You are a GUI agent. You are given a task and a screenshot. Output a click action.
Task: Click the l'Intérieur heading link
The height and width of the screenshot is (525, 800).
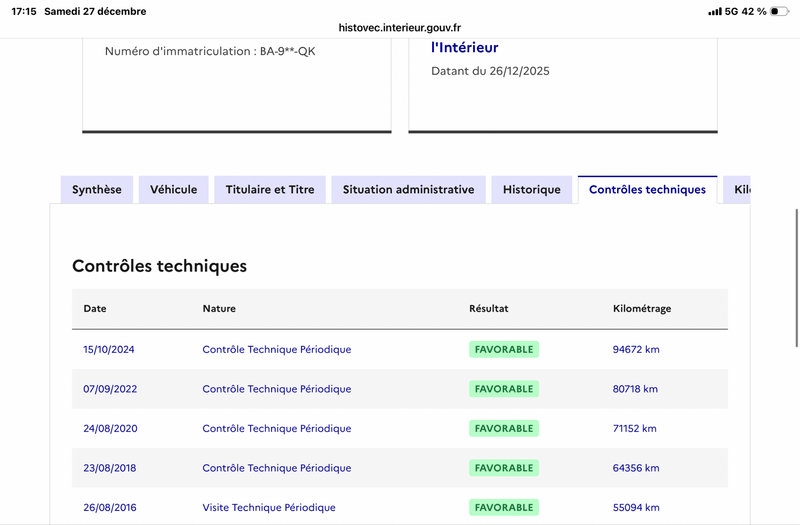[464, 48]
